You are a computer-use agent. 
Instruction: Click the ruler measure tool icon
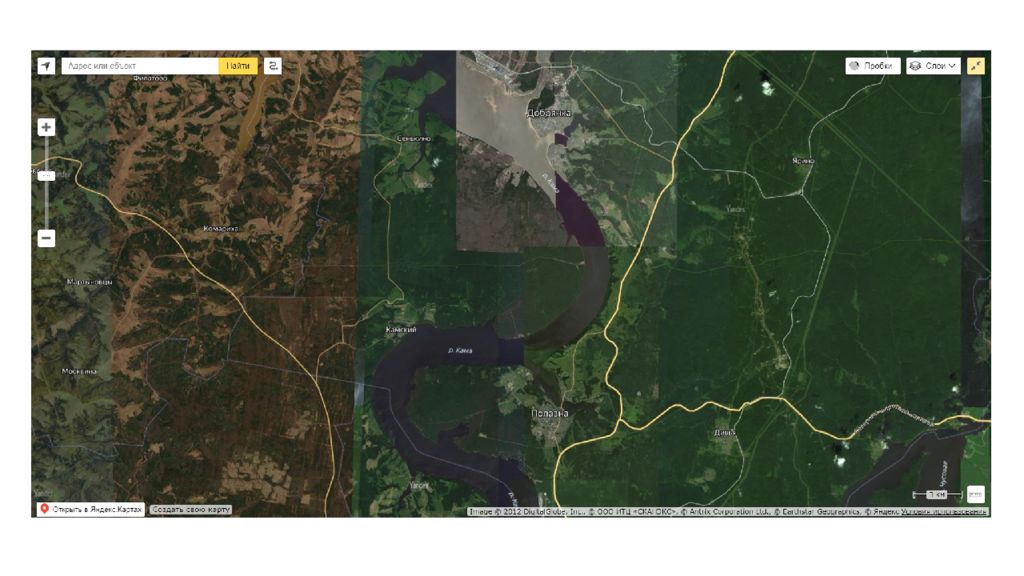(x=976, y=494)
